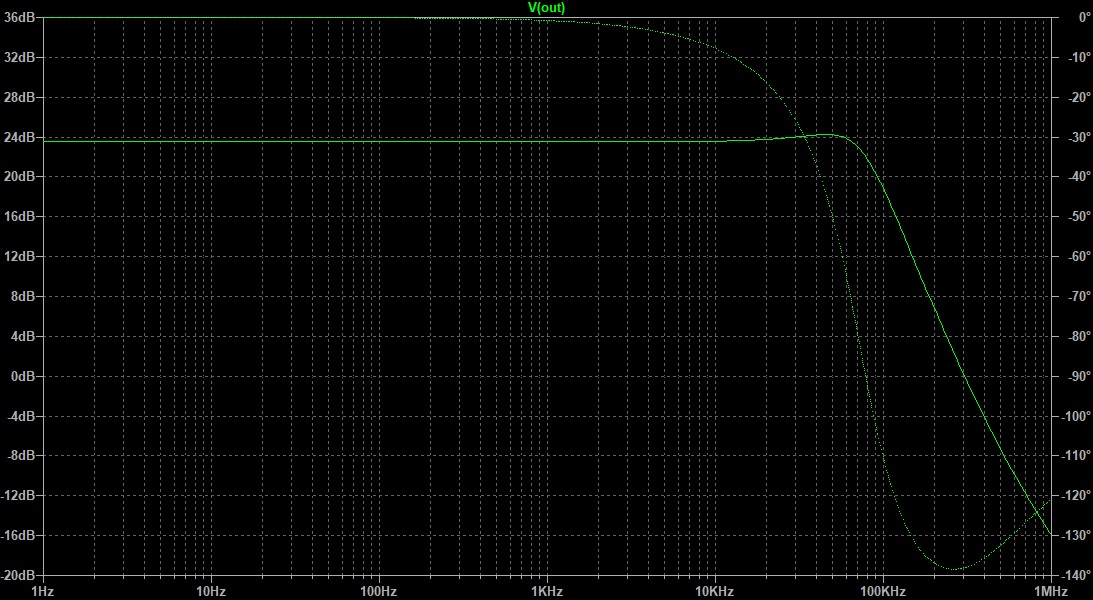
Task: Select the 24dB tick label on the left axis
Action: point(20,137)
